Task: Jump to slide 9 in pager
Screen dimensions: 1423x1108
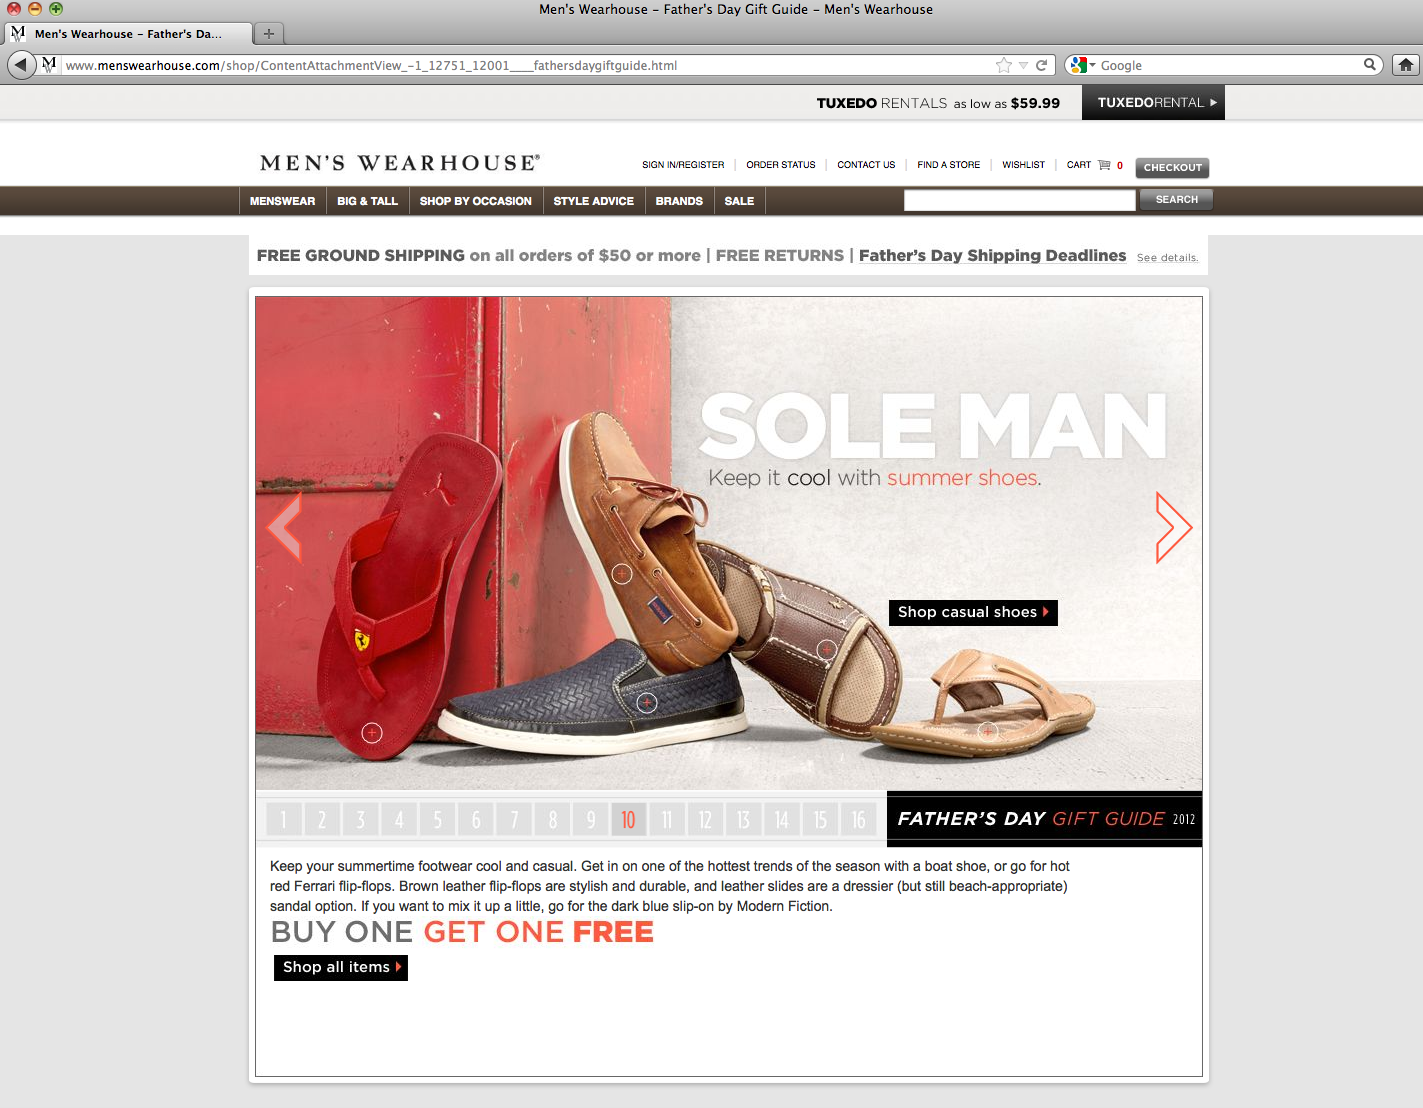Action: [x=591, y=820]
